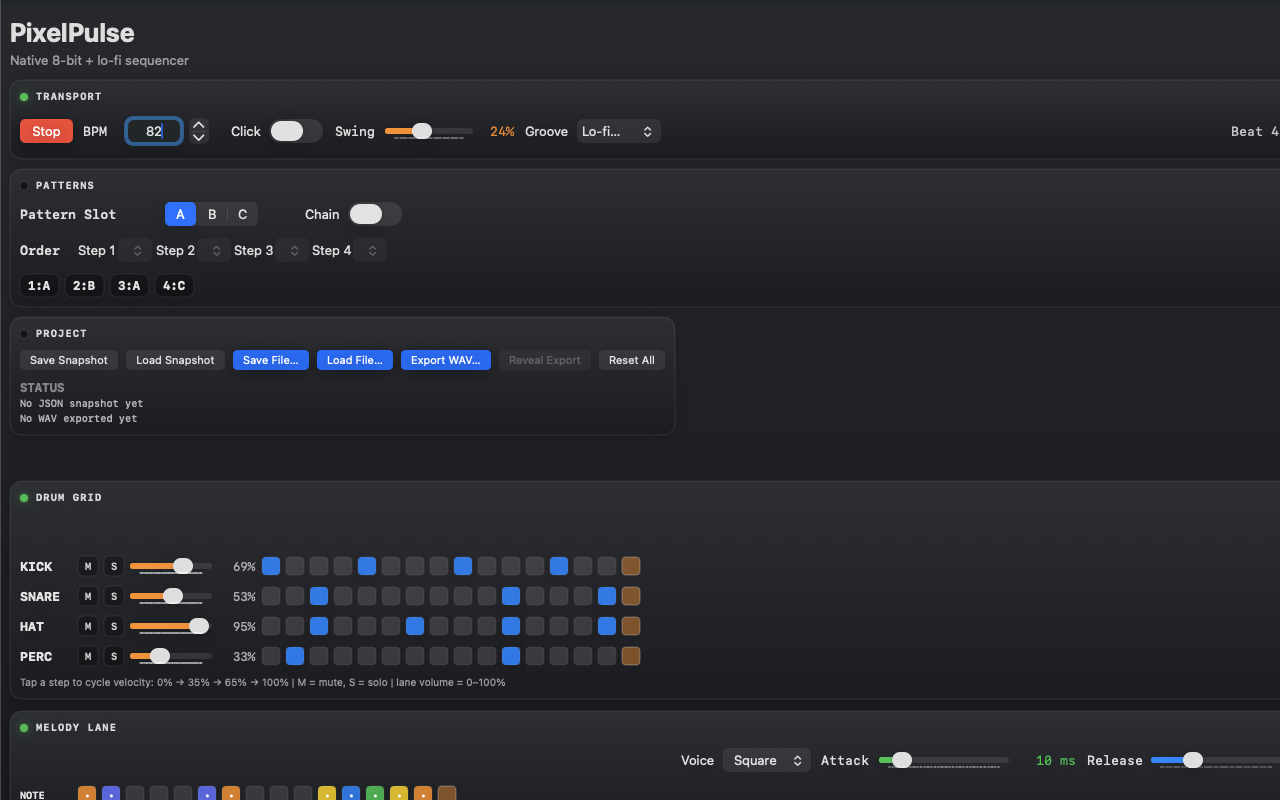
Task: Stop playback with the red Stop button
Action: click(46, 131)
